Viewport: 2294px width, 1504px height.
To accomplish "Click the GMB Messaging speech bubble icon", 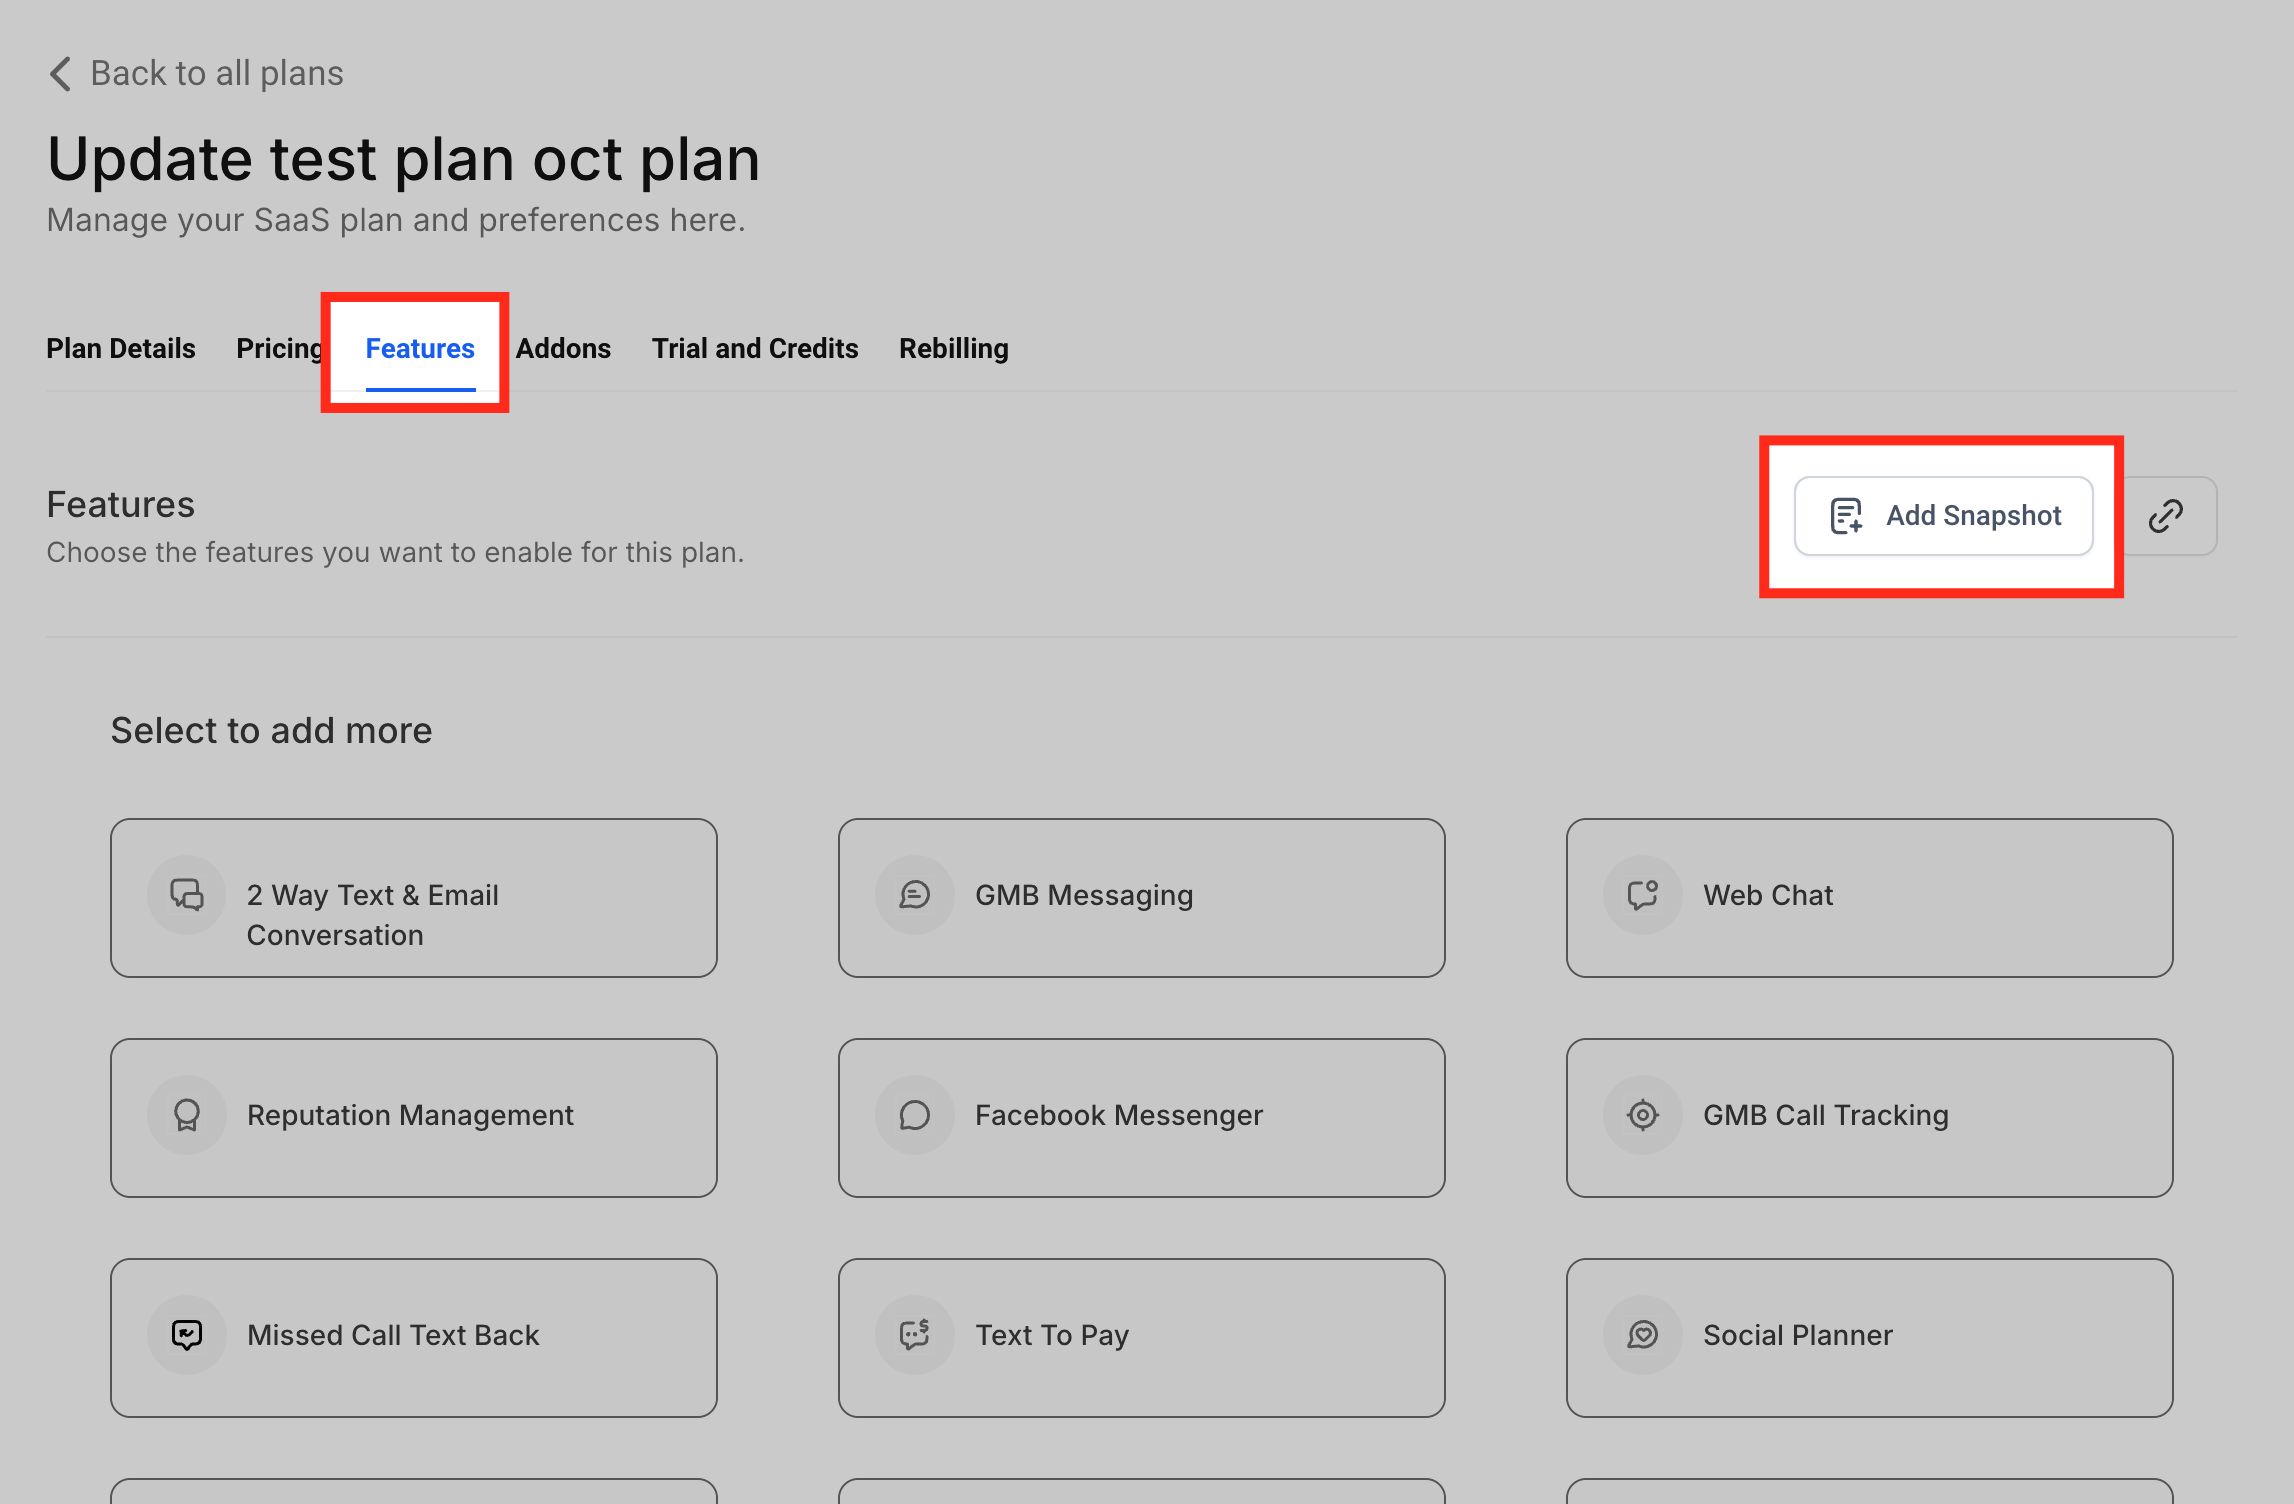I will (x=915, y=895).
